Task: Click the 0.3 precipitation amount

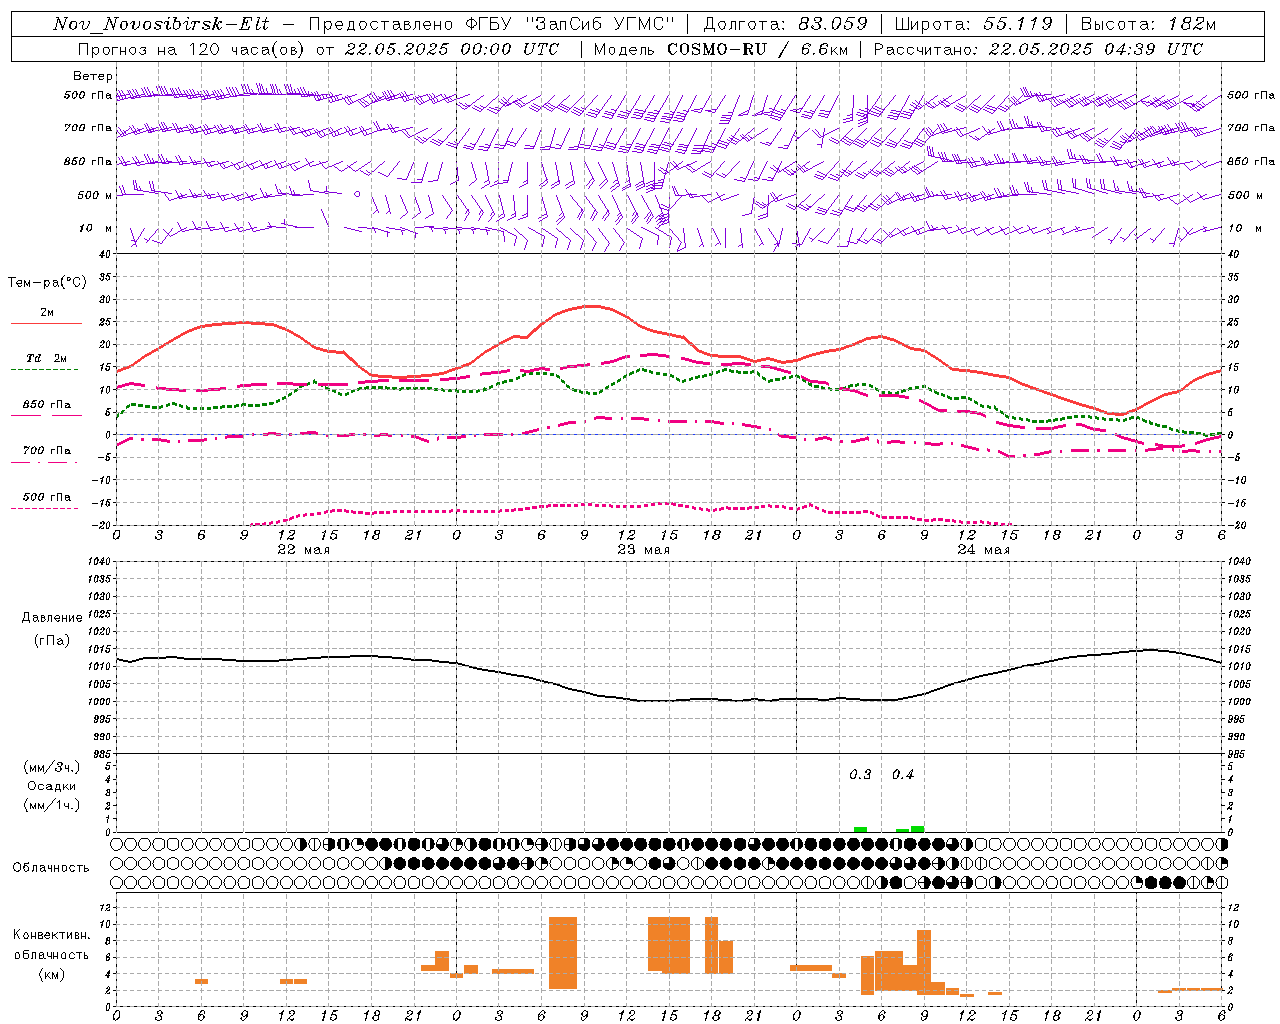Action: click(x=860, y=774)
